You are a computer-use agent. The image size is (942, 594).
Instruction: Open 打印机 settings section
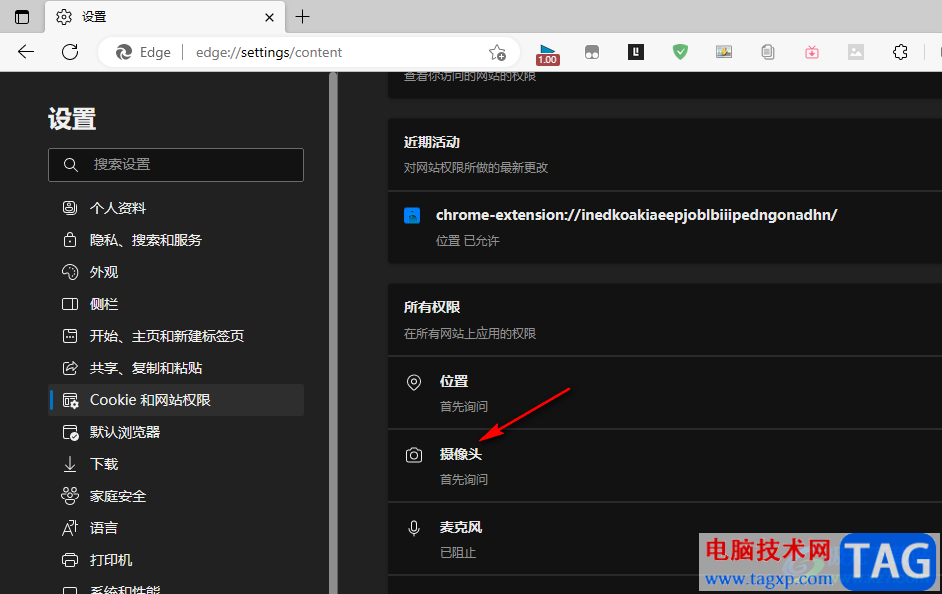(176, 560)
